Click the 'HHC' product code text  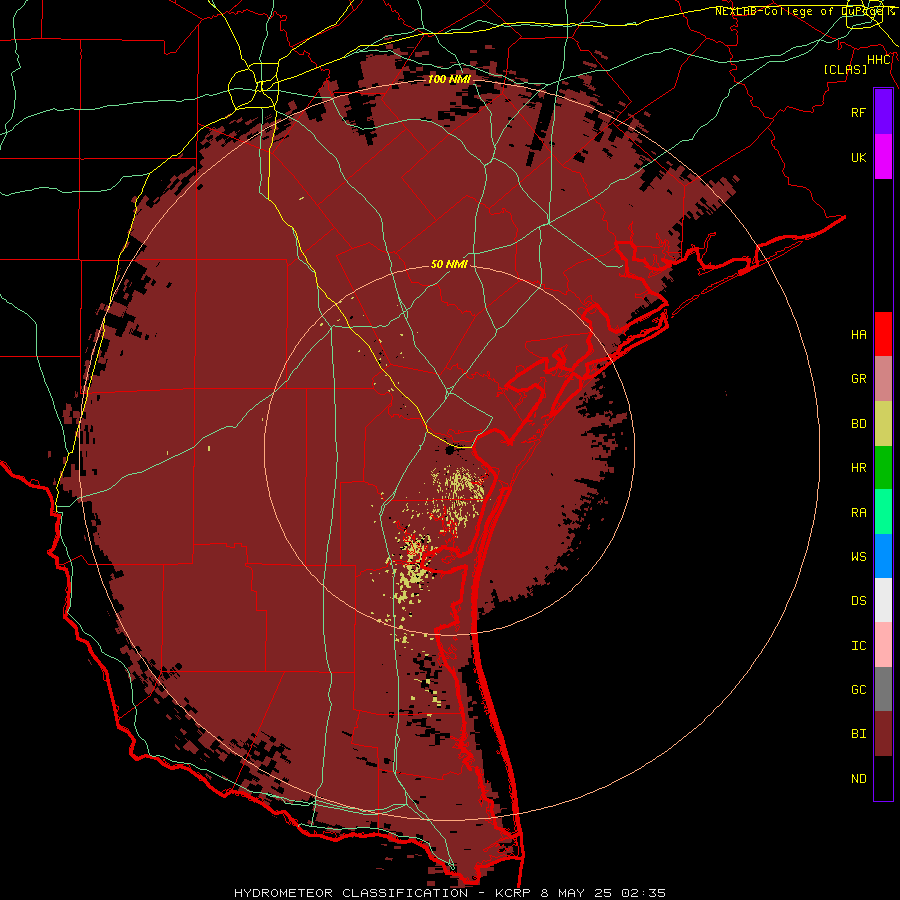[x=879, y=60]
